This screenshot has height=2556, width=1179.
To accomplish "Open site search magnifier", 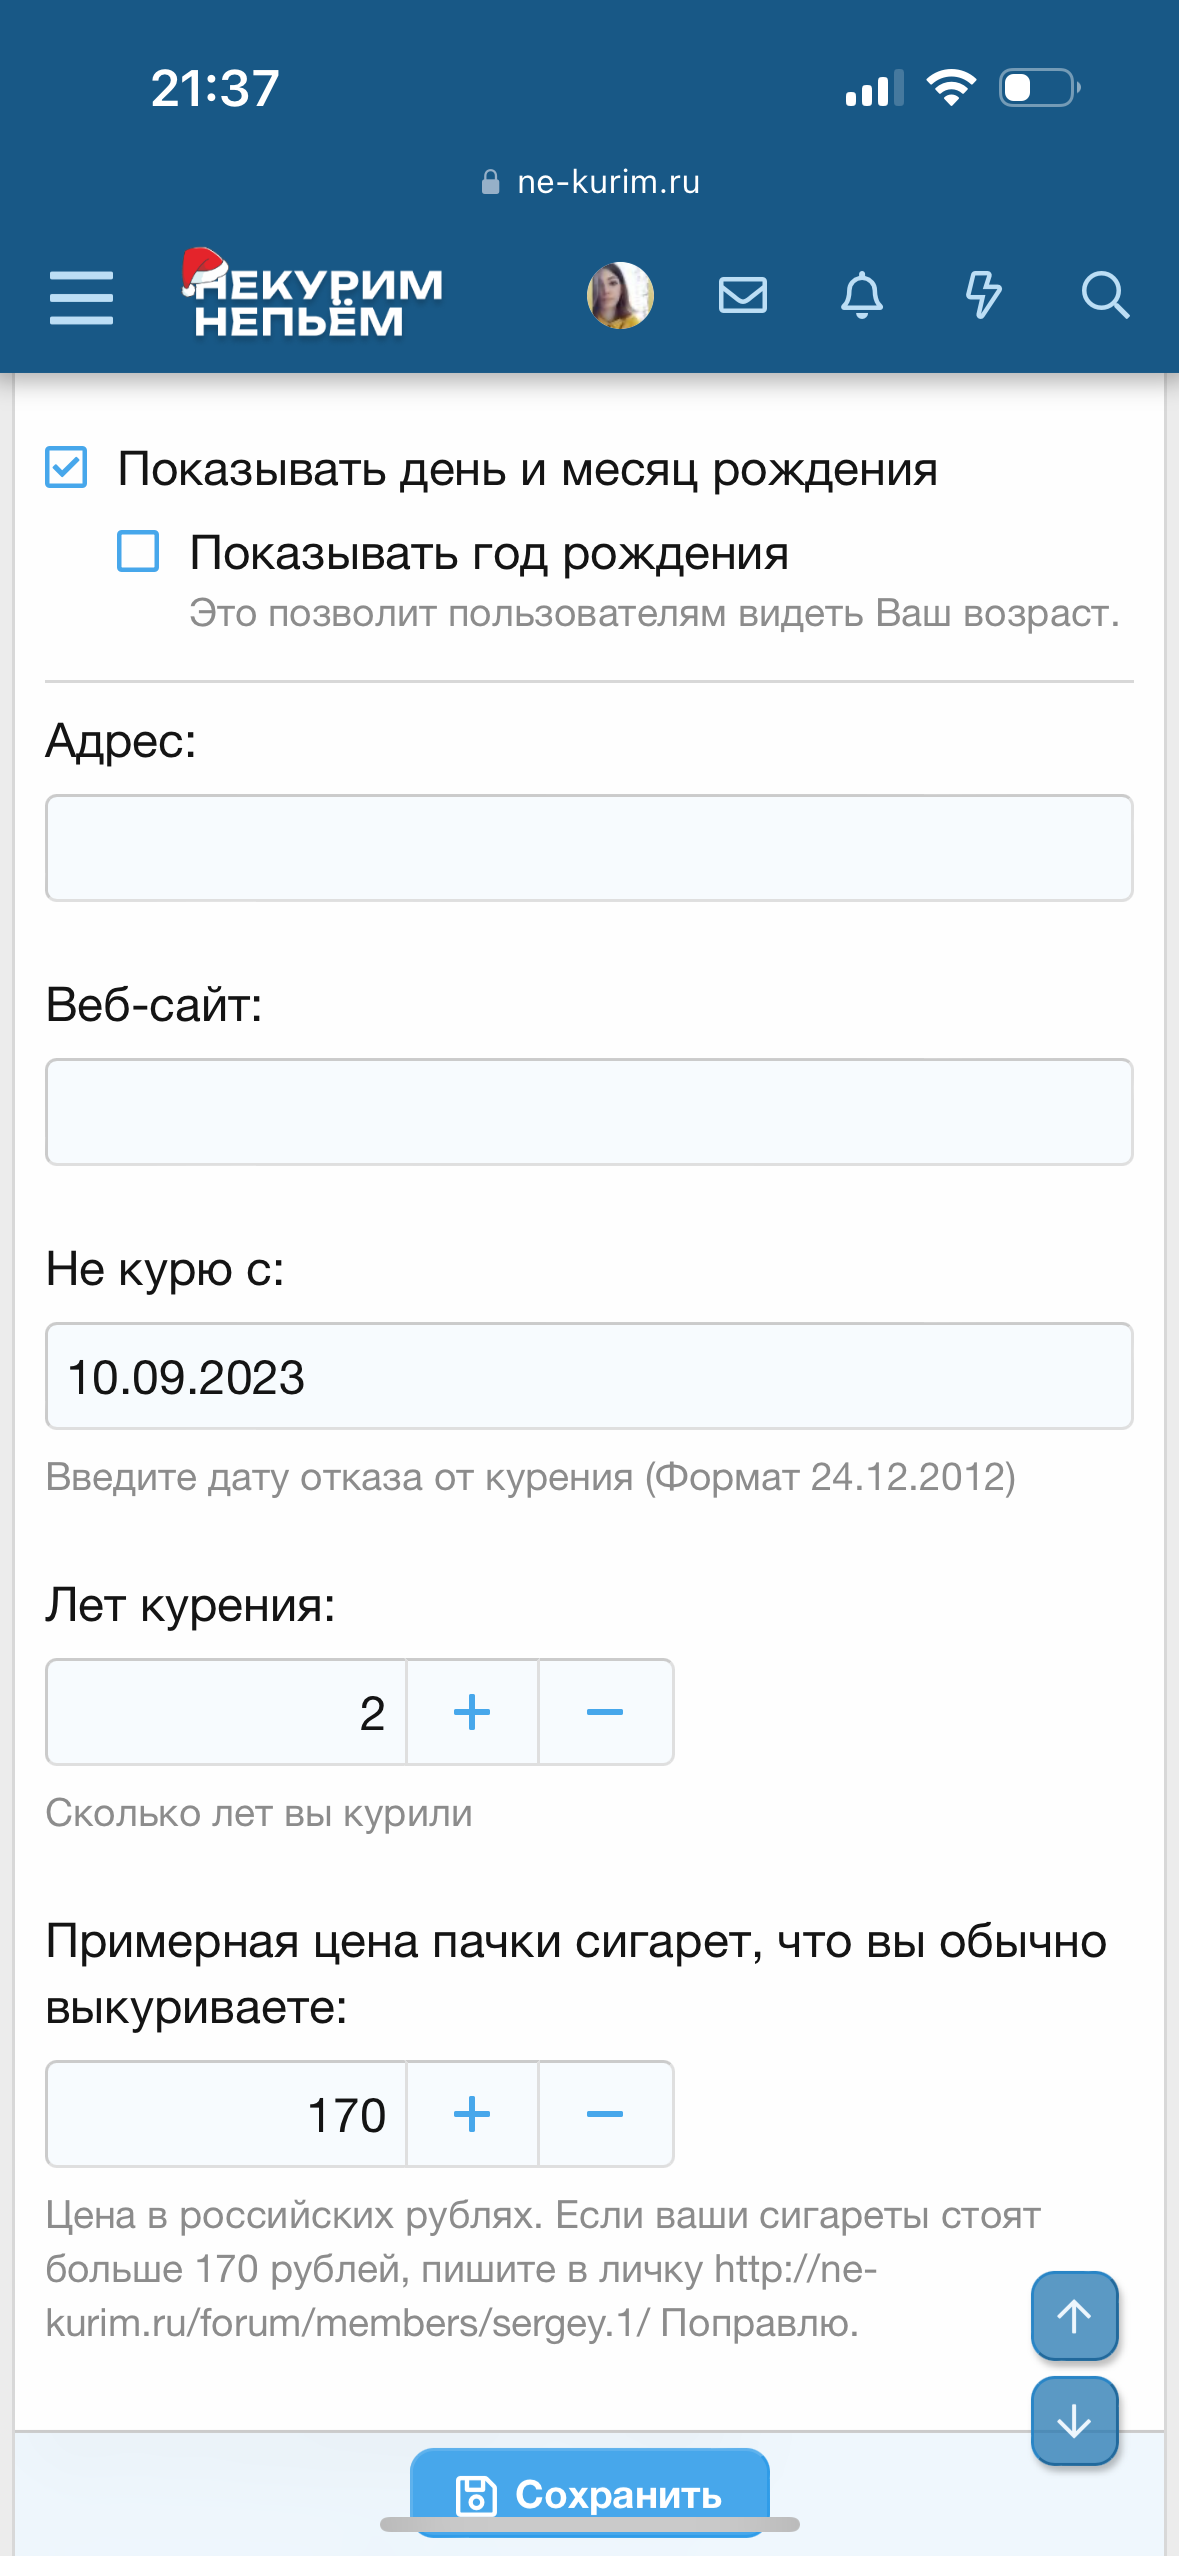I will (x=1105, y=296).
